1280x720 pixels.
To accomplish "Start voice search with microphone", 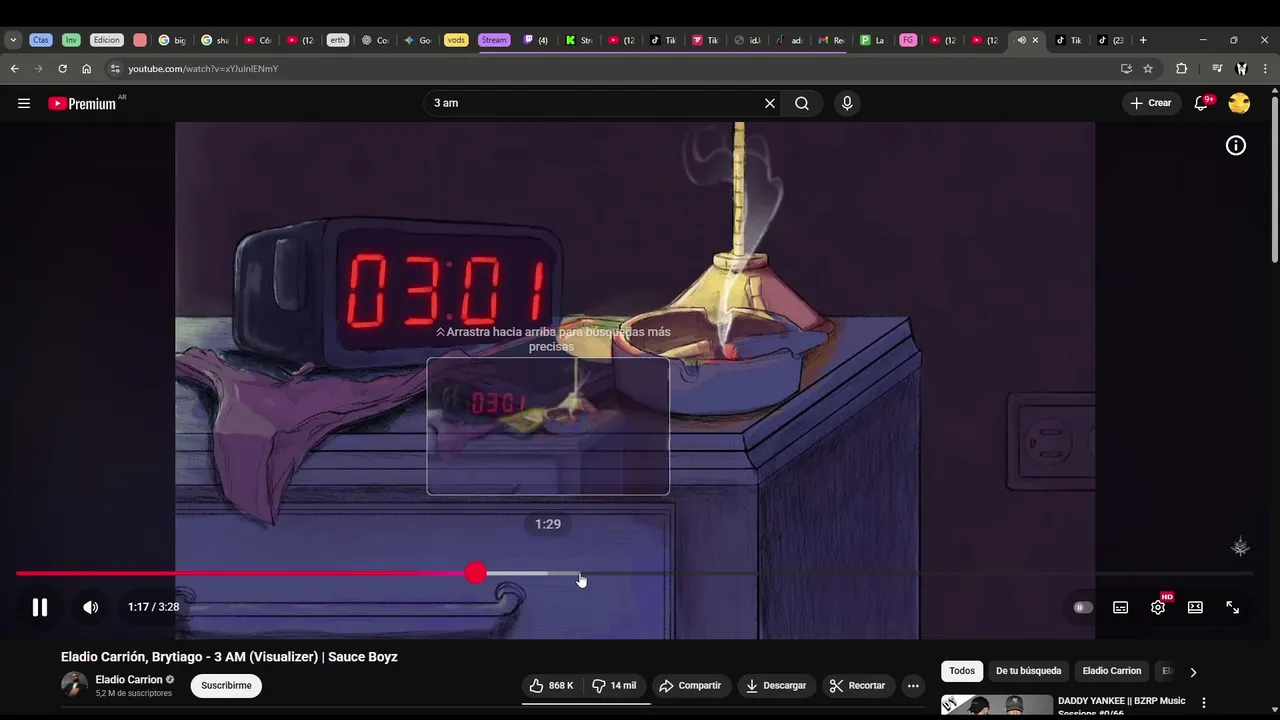I will [x=847, y=103].
